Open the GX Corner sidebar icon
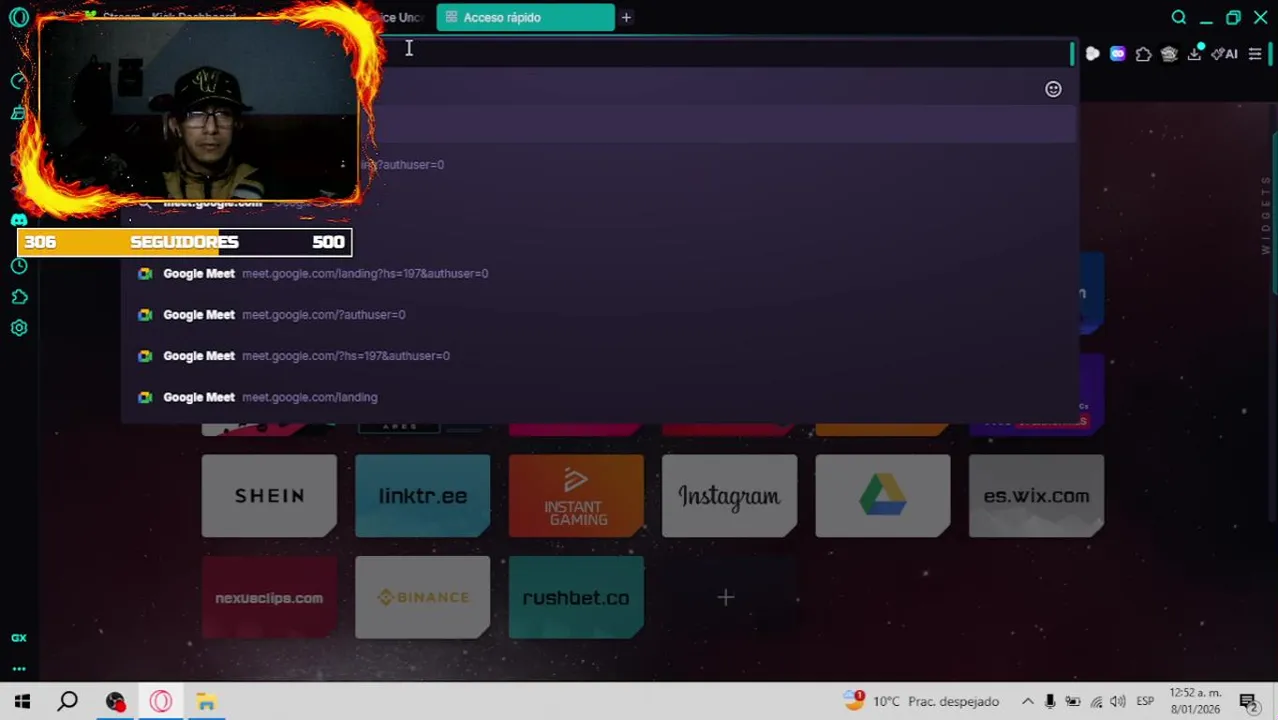Image resolution: width=1278 pixels, height=720 pixels. [19, 638]
